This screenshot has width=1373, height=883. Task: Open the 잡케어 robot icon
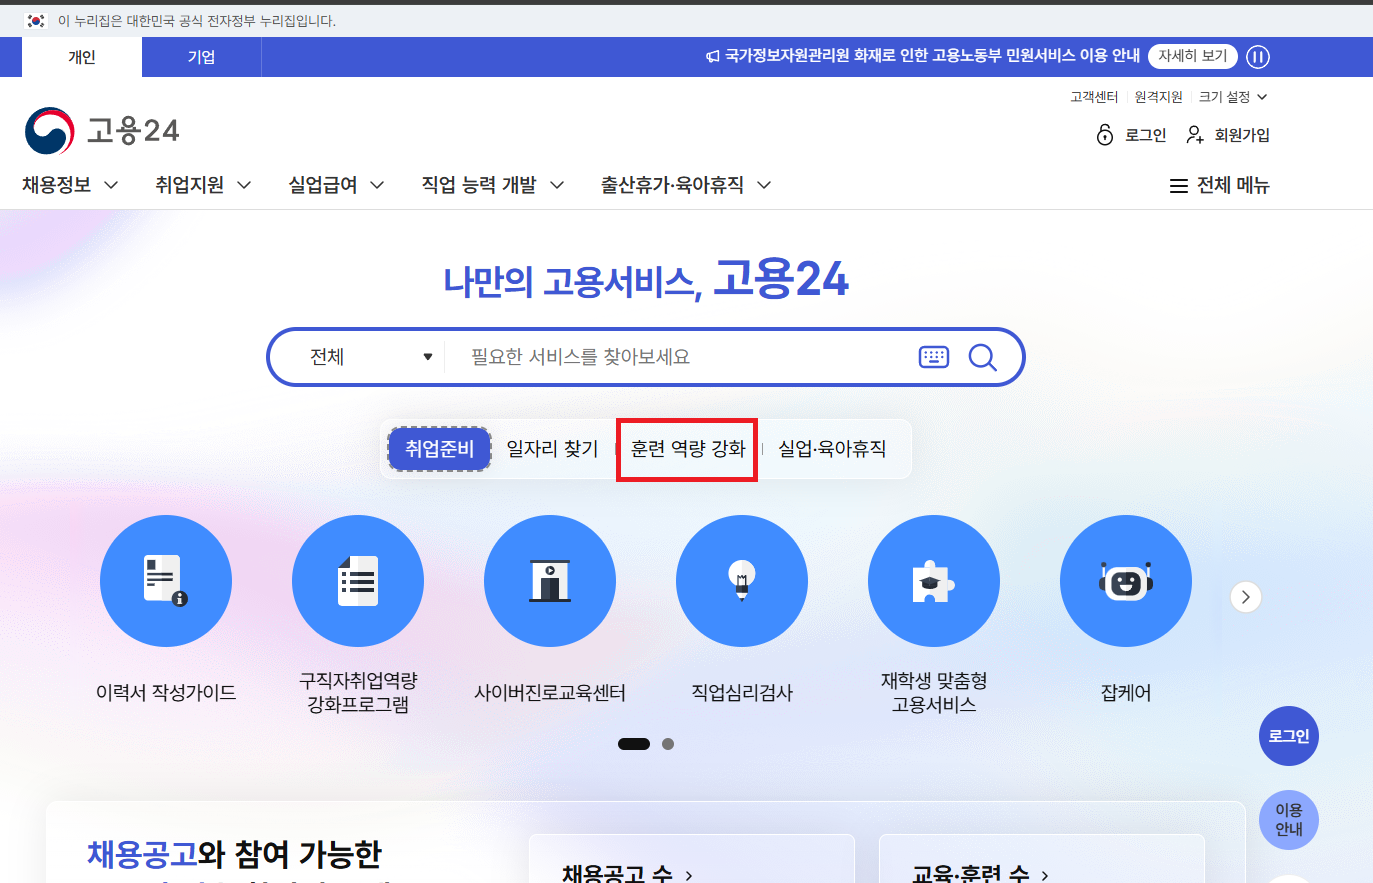pyautogui.click(x=1125, y=580)
